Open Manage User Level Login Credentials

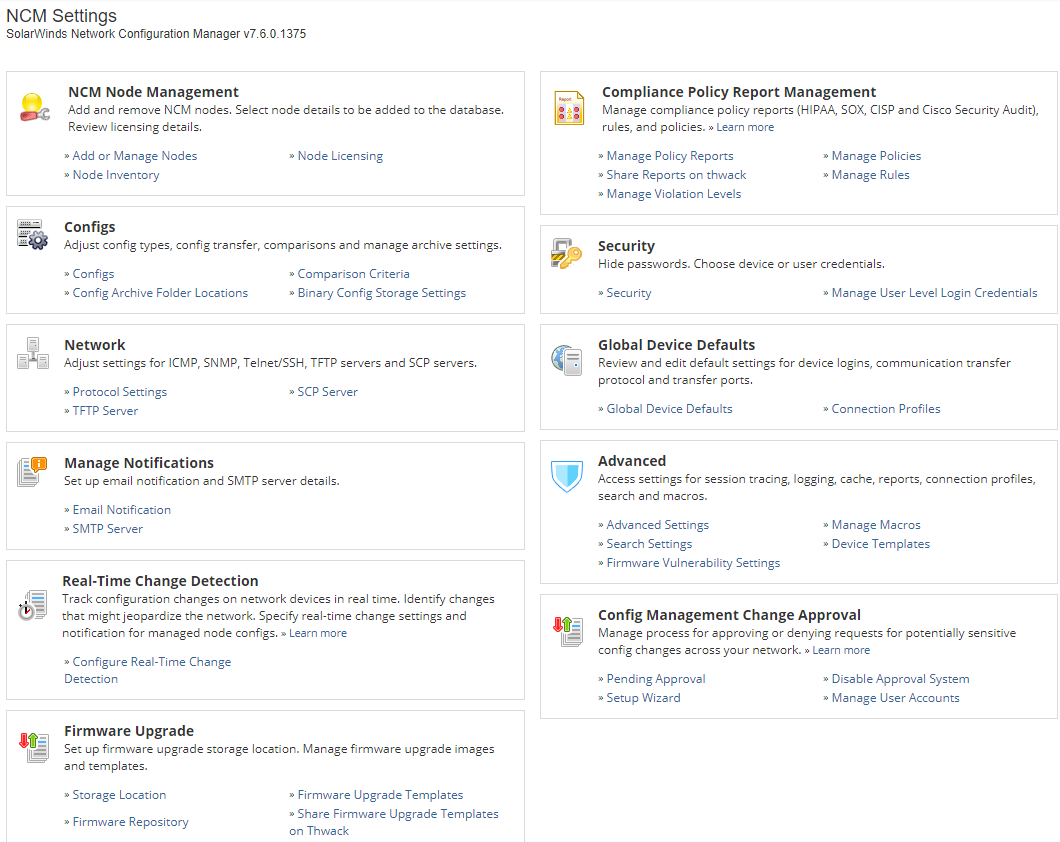pos(934,293)
